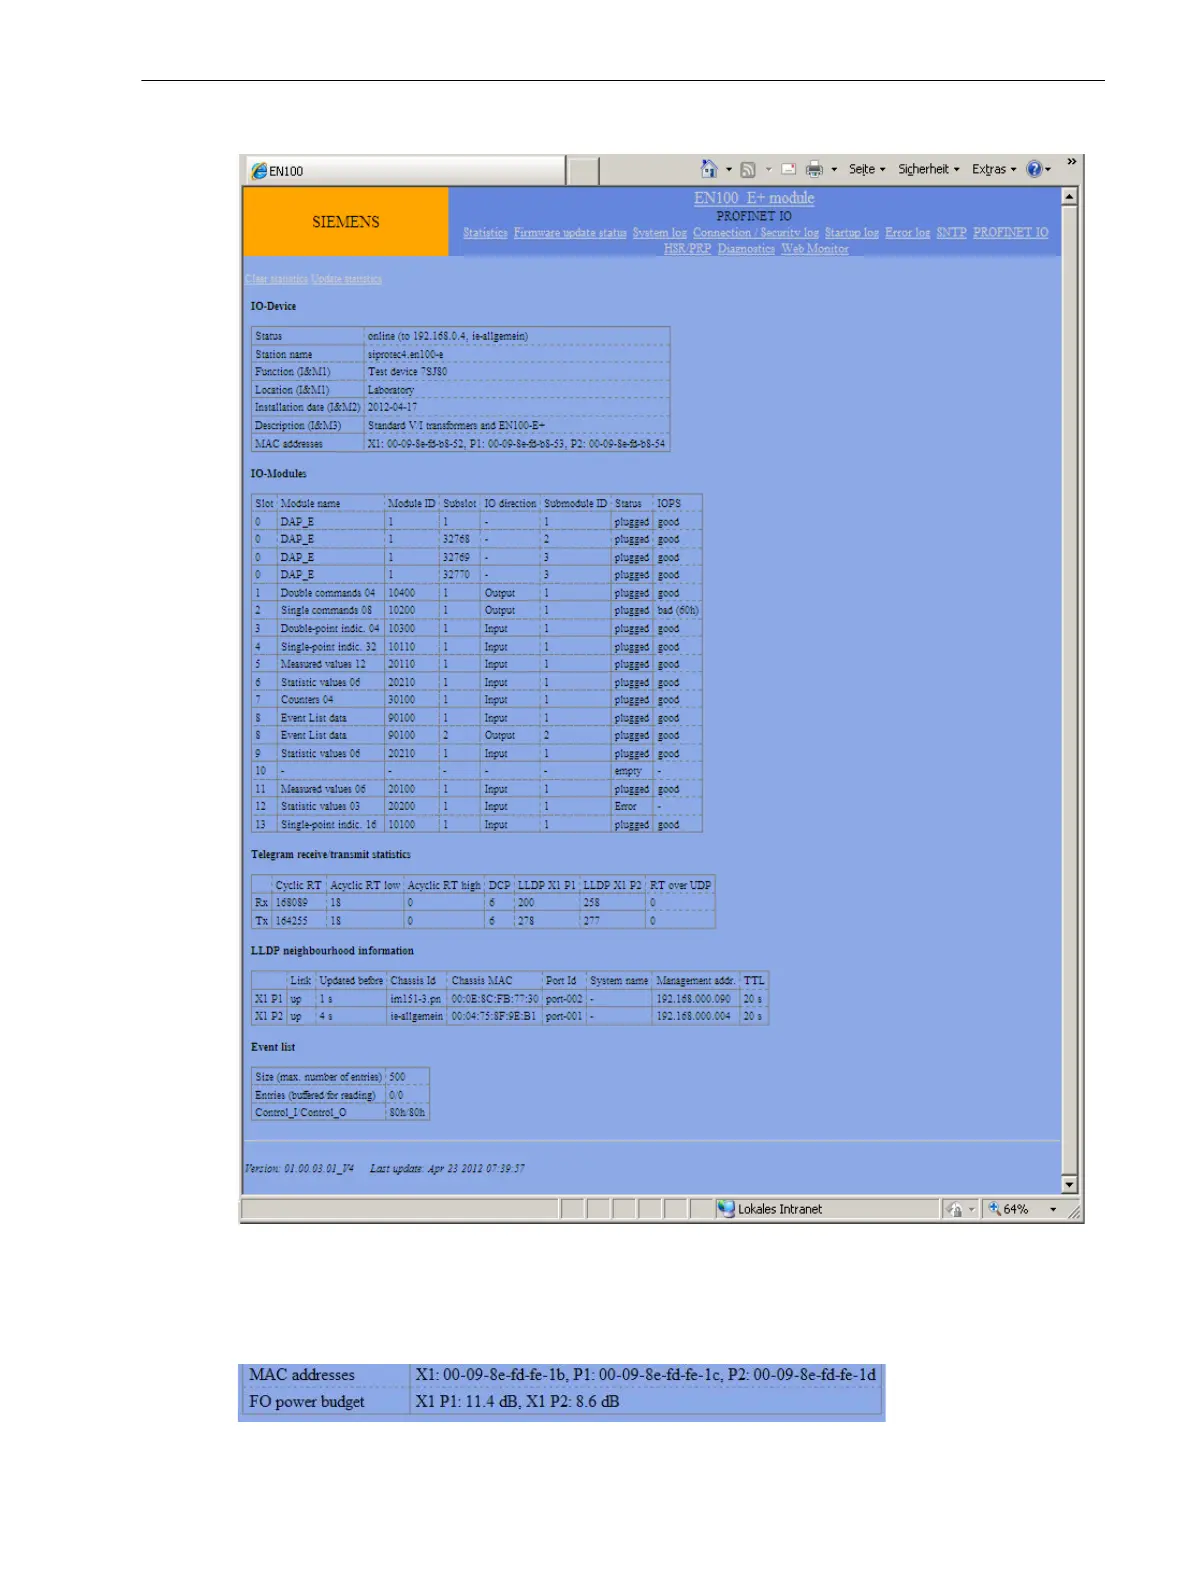
Task: Open the Web Monitor link
Action: pyautogui.click(x=815, y=249)
